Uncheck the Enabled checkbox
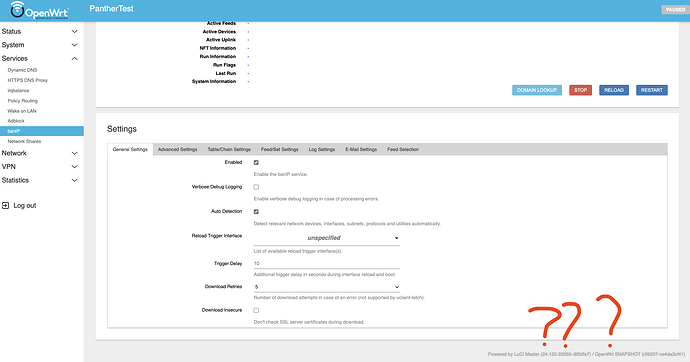The width and height of the screenshot is (690, 362). click(x=256, y=162)
